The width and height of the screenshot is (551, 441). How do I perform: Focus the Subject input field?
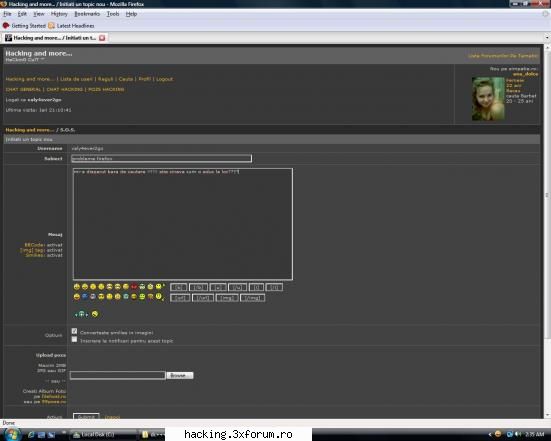coord(162,158)
